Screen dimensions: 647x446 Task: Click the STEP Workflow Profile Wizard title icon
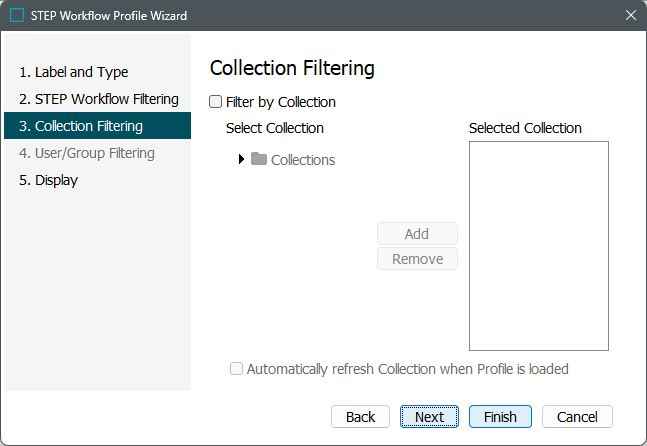pyautogui.click(x=17, y=16)
